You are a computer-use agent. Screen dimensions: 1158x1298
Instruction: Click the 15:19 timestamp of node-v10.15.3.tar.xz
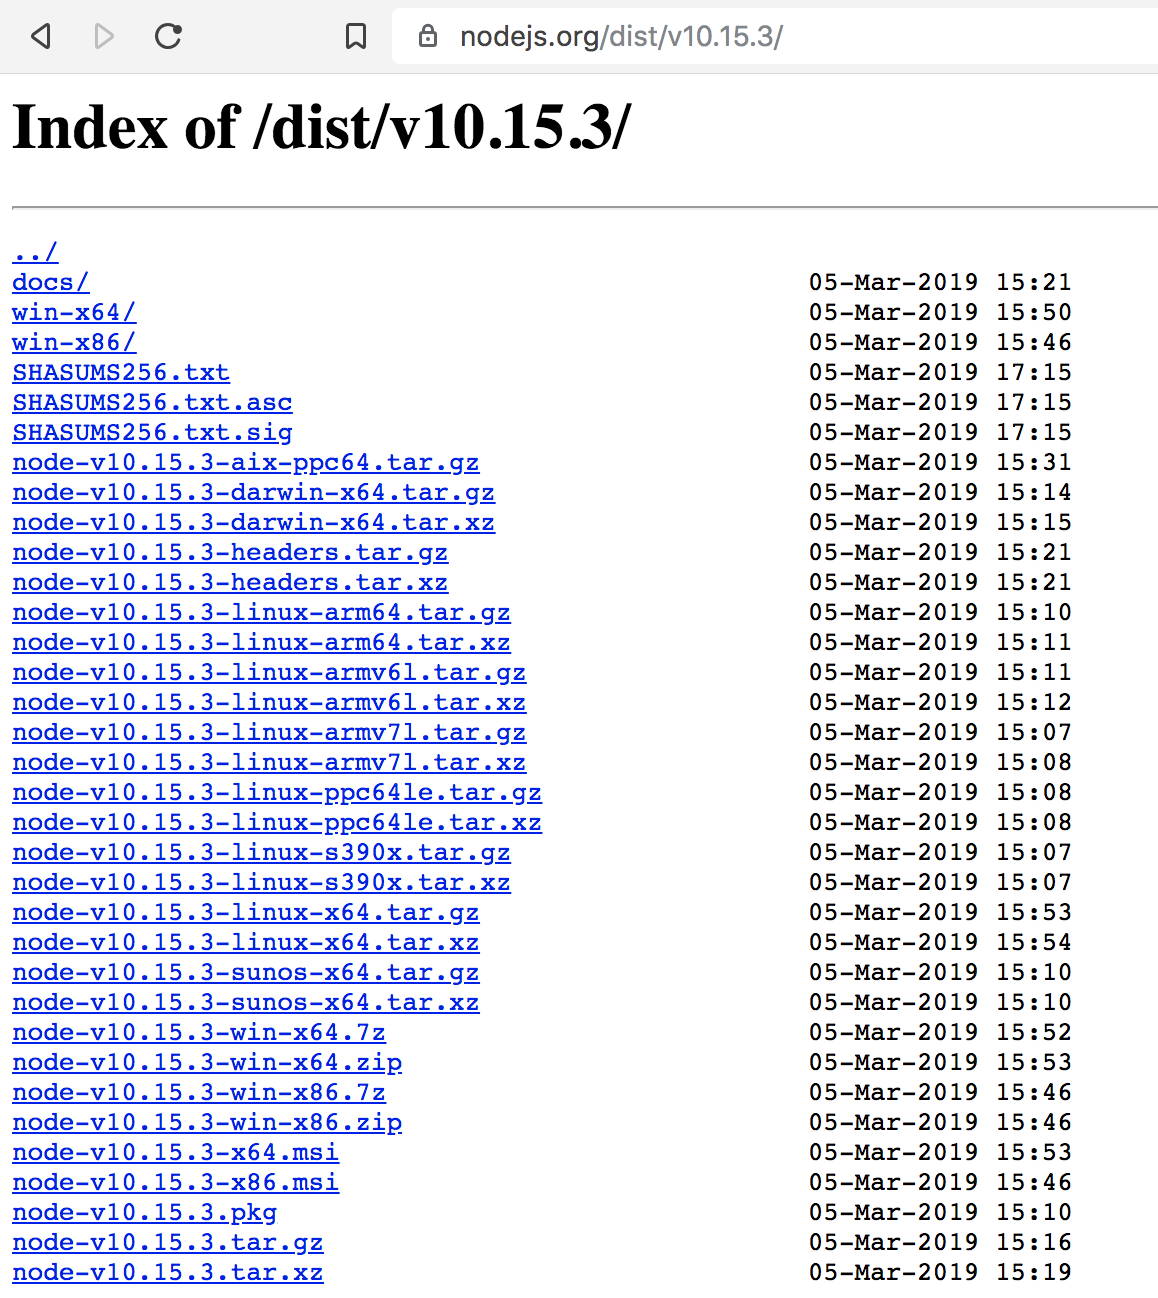pyautogui.click(x=1034, y=1272)
